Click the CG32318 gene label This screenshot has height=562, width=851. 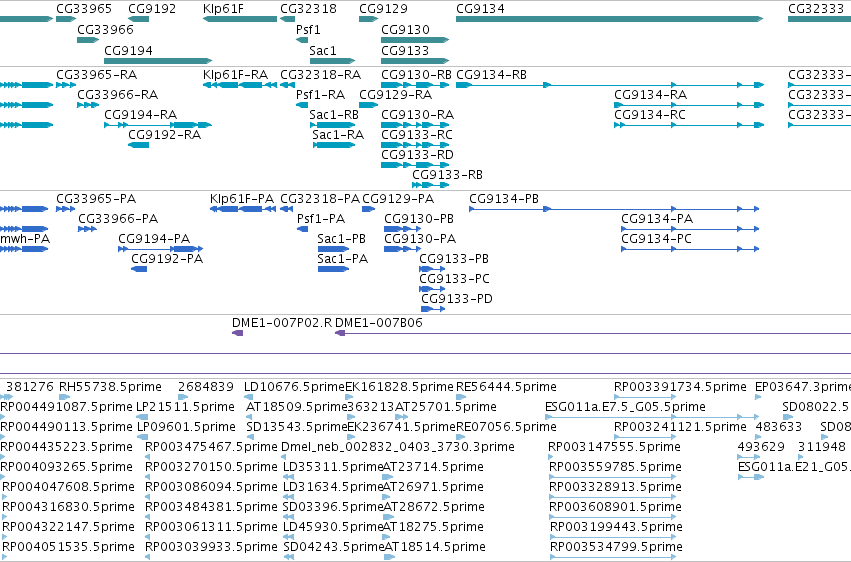[x=308, y=9]
